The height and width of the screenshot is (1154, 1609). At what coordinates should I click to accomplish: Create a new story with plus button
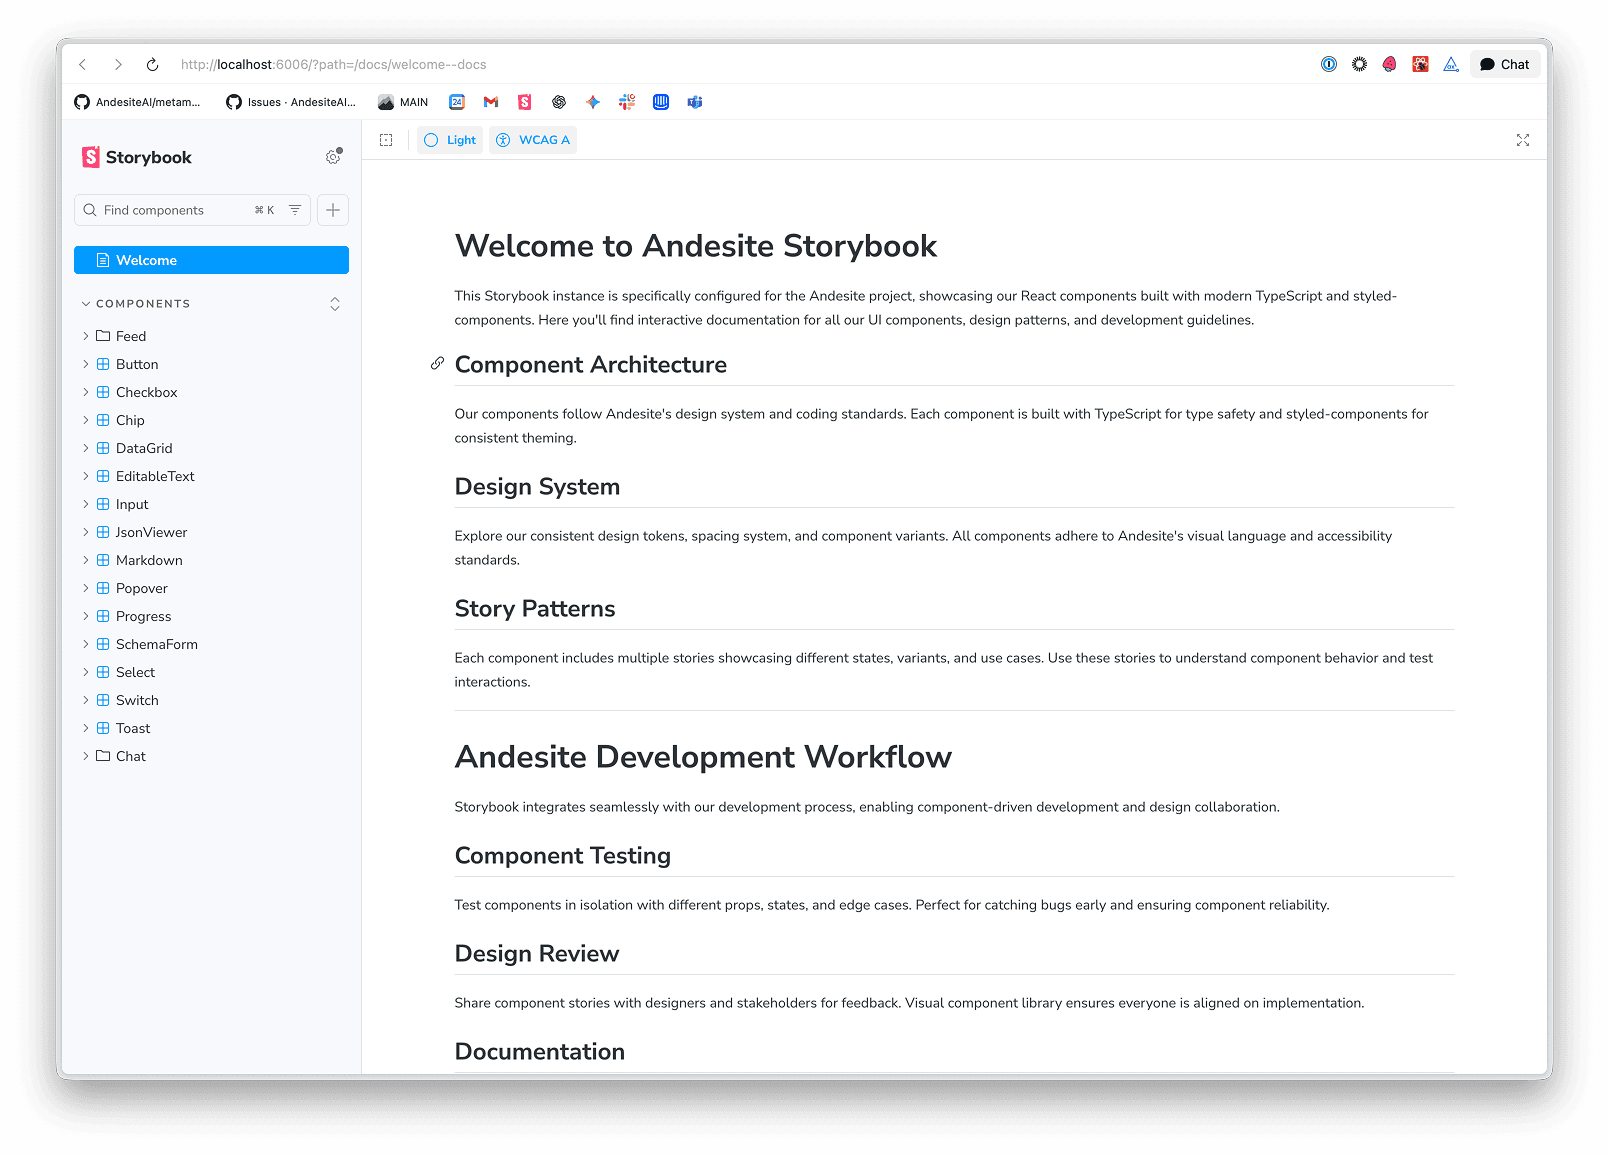(333, 210)
